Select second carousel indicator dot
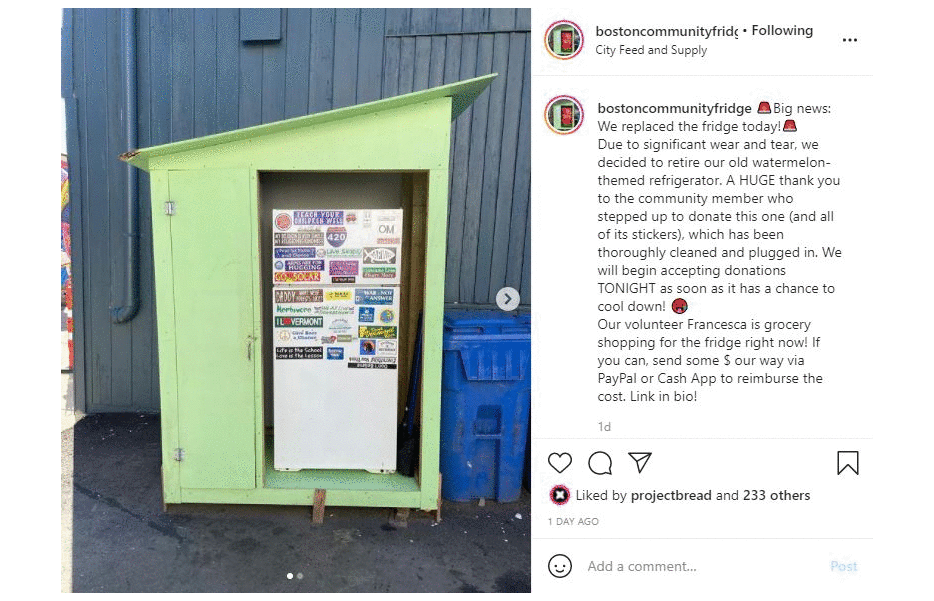The height and width of the screenshot is (601, 934). 300,576
